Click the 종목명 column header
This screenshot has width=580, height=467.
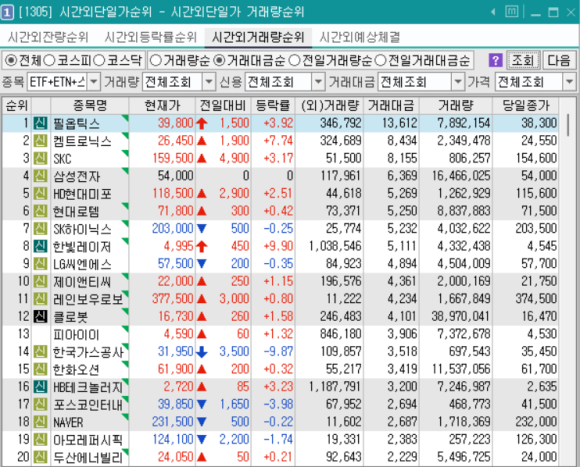coord(90,106)
